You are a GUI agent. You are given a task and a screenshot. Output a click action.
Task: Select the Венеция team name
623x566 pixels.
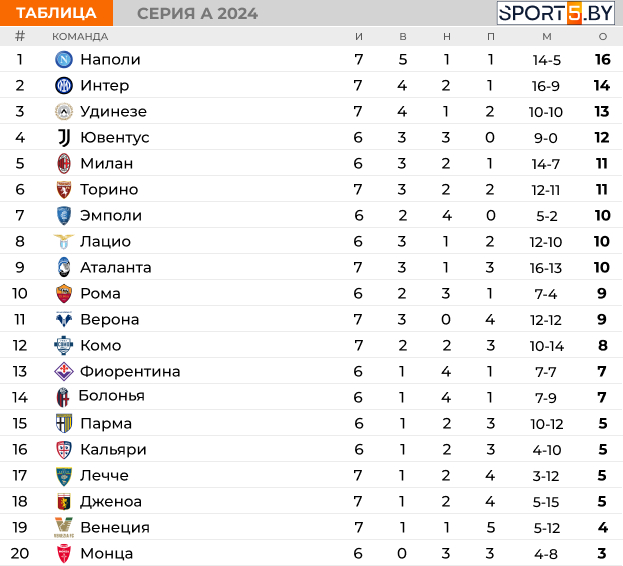point(115,527)
